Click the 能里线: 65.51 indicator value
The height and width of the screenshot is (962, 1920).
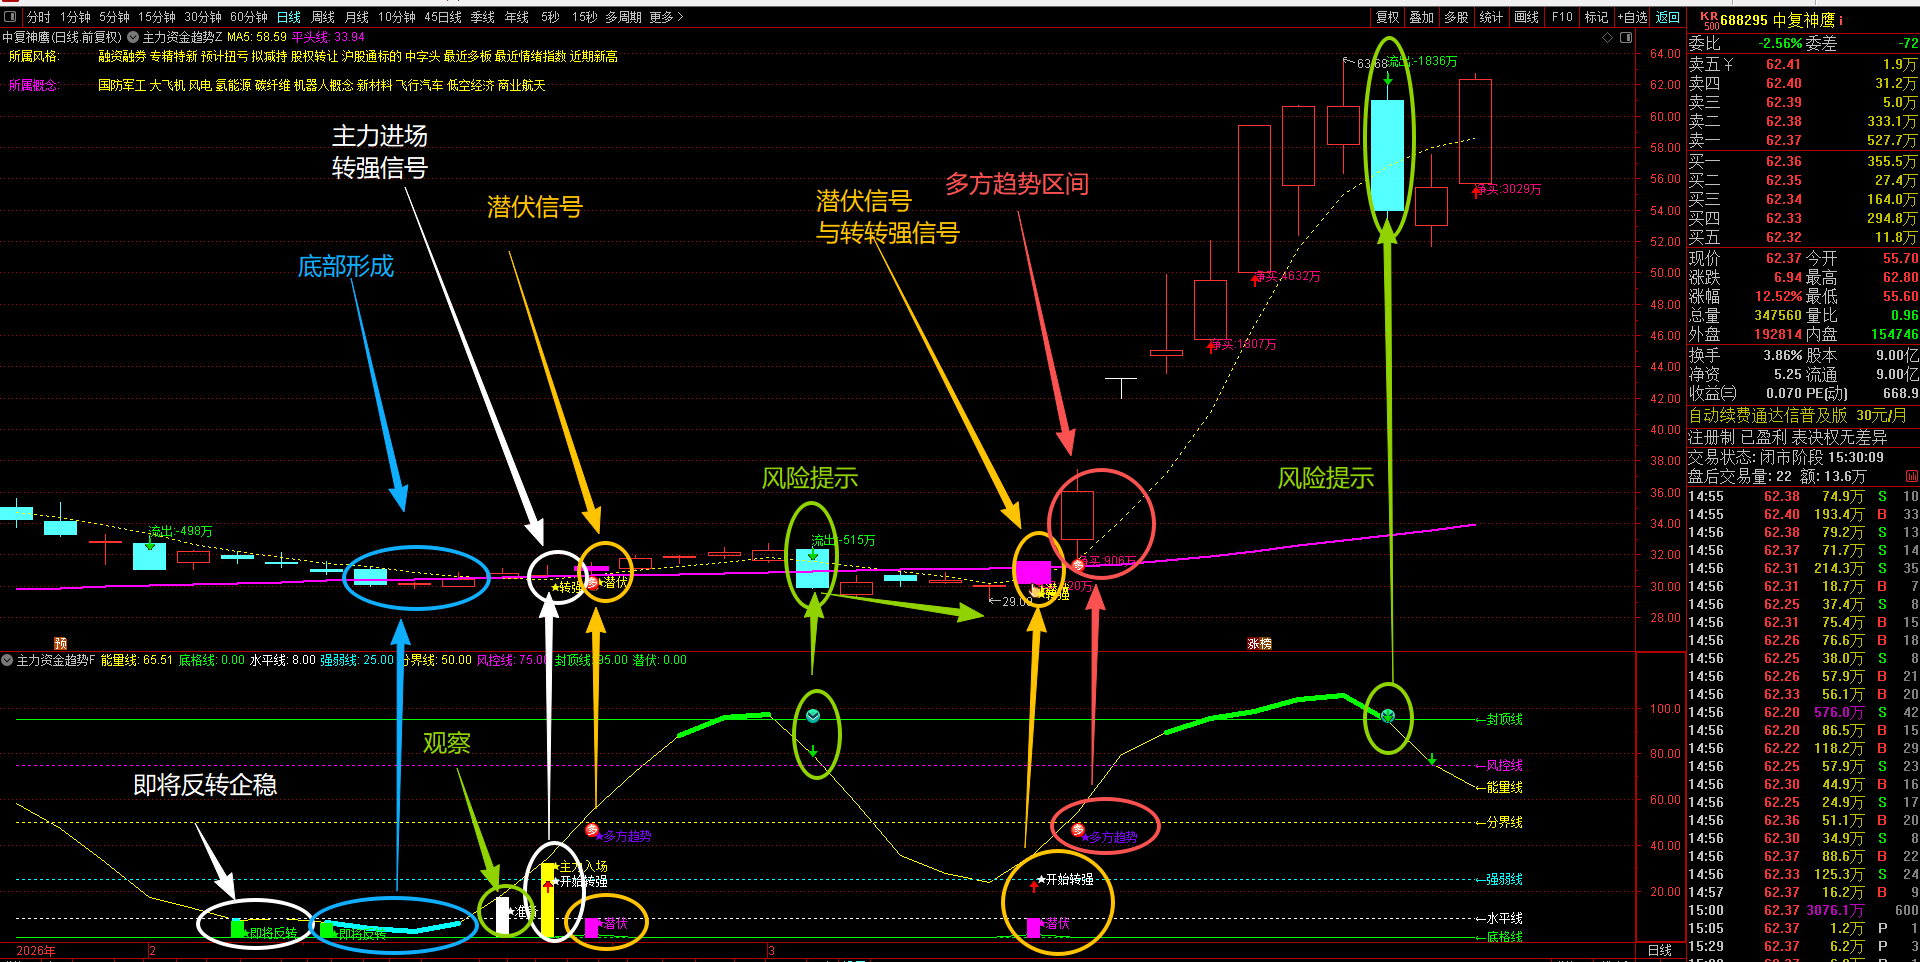coord(137,660)
